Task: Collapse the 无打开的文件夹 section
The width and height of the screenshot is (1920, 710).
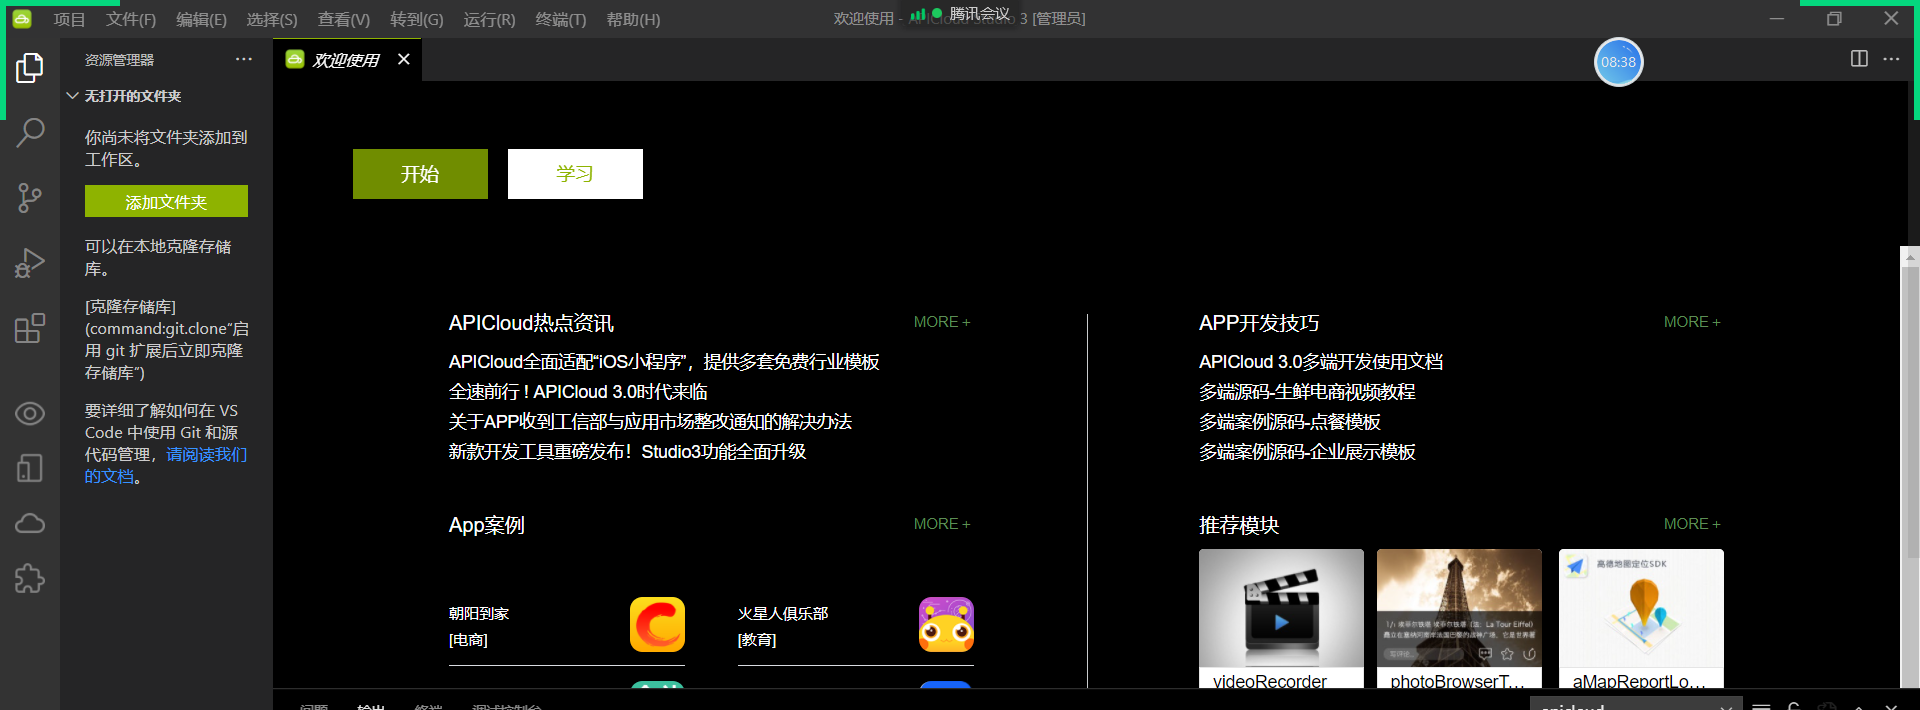Action: 123,96
